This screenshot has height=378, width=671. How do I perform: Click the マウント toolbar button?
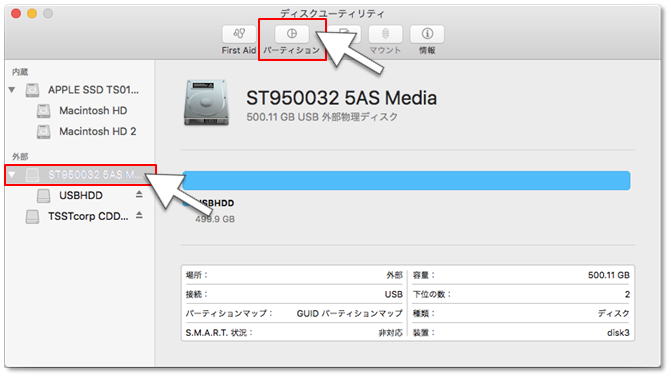tap(385, 34)
